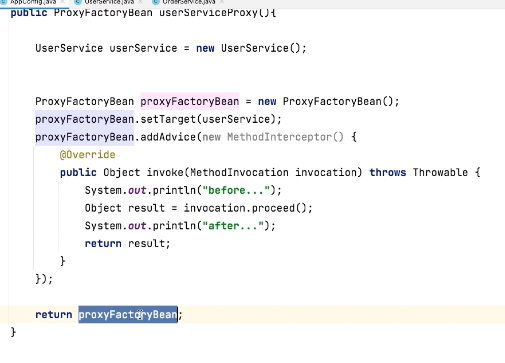Click the throws keyword
The width and height of the screenshot is (505, 363).
pos(388,172)
